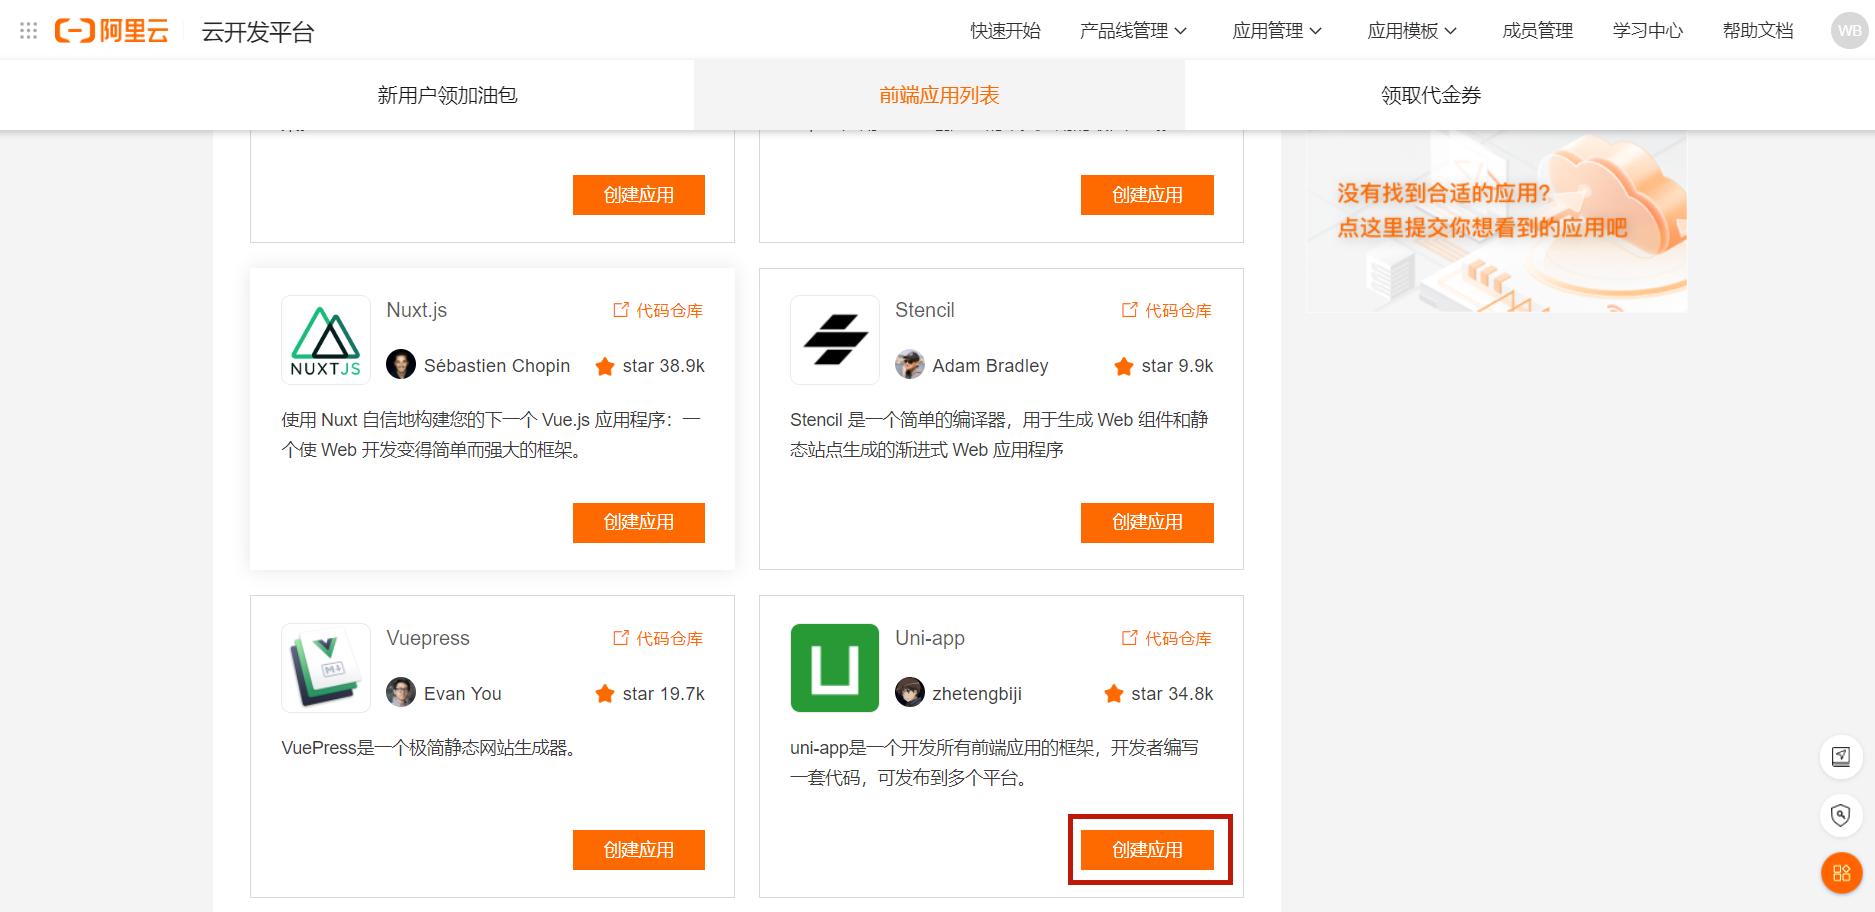
Task: Create application from Stencil template
Action: pos(1147,523)
